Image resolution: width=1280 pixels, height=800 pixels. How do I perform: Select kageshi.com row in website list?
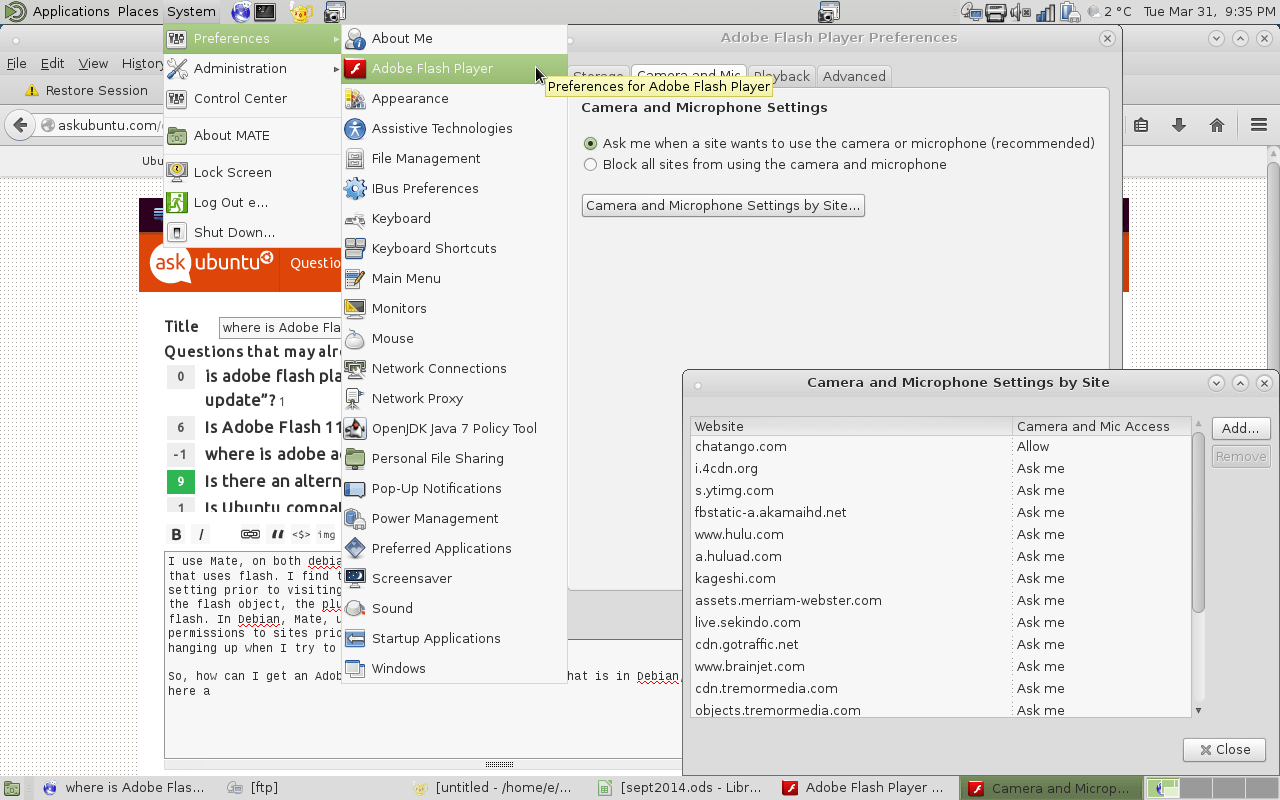point(940,578)
